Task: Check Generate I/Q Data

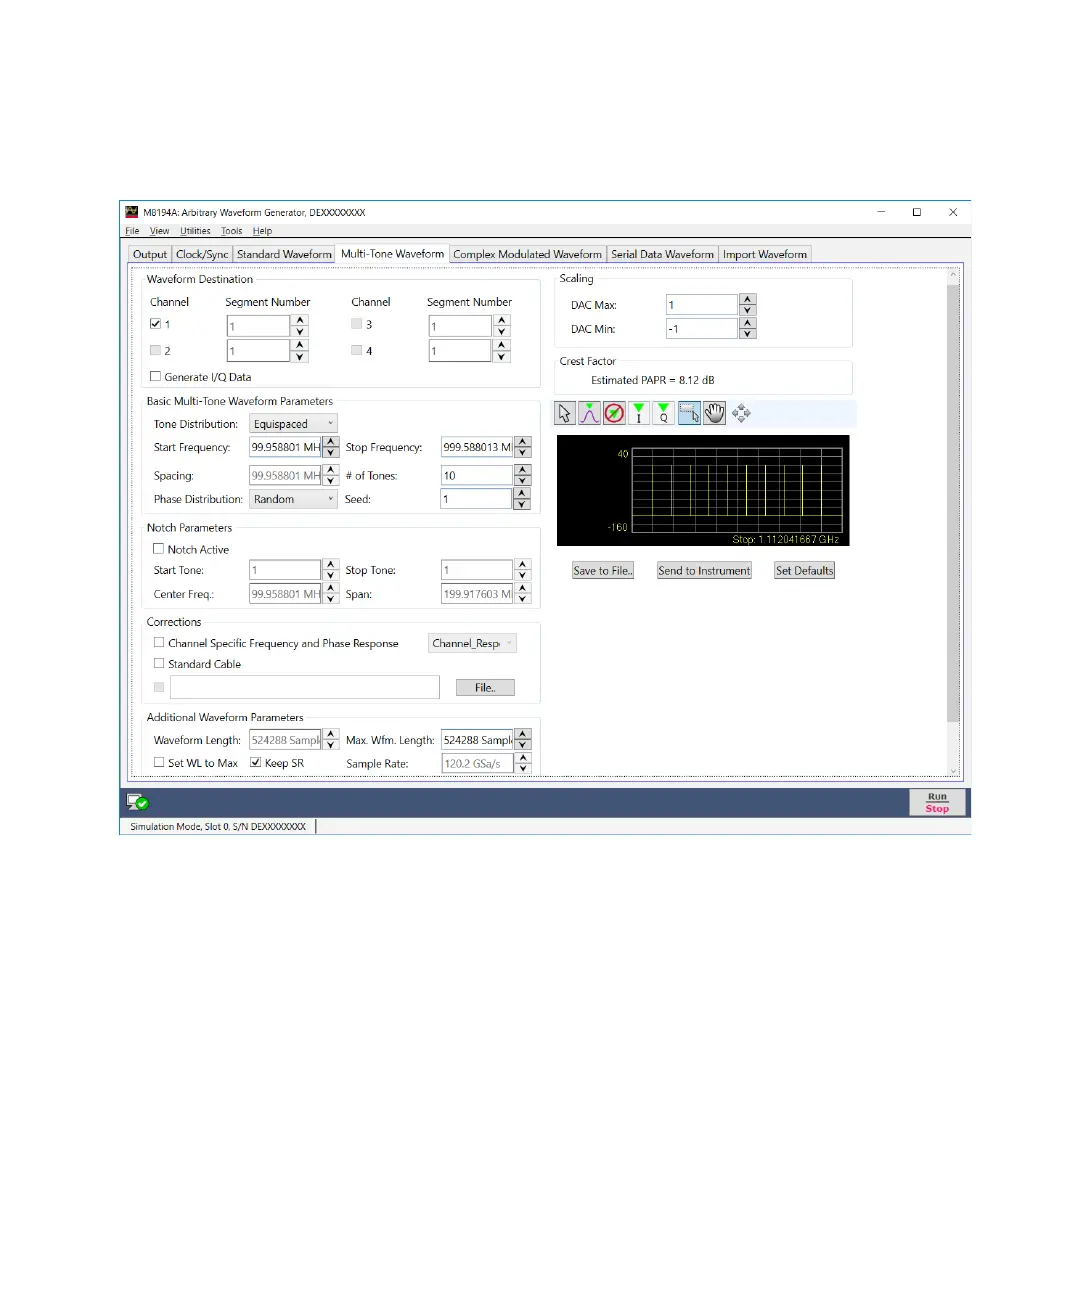Action: click(x=155, y=377)
